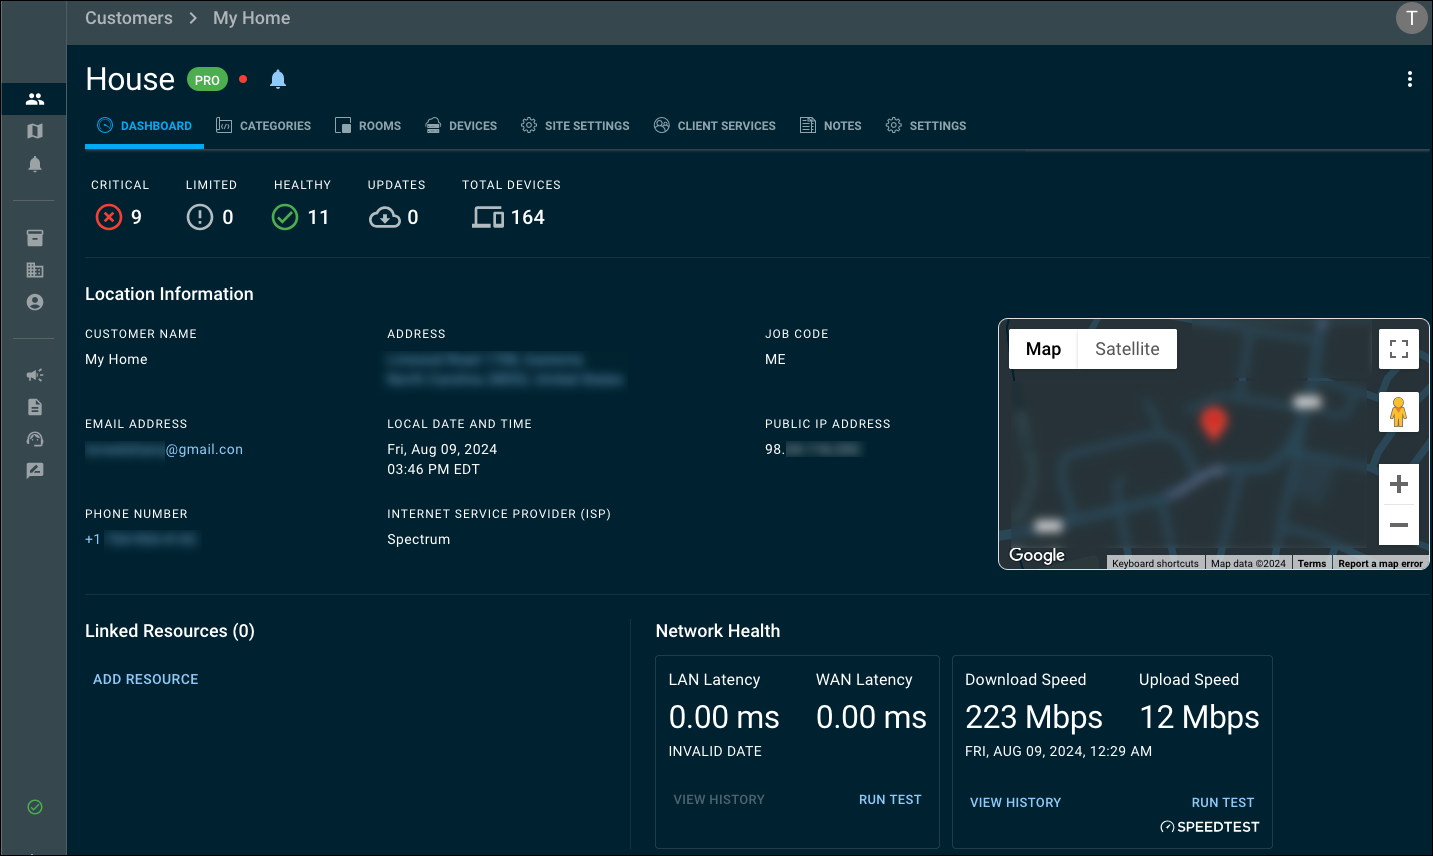Open the user avatar T in the top corner
Screen dimensions: 1433x856
[x=1411, y=18]
